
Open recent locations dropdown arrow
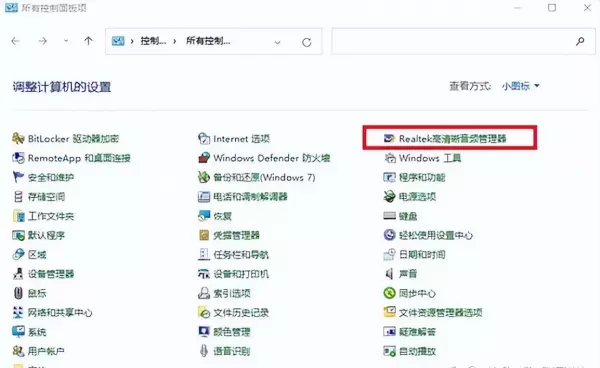(x=66, y=41)
